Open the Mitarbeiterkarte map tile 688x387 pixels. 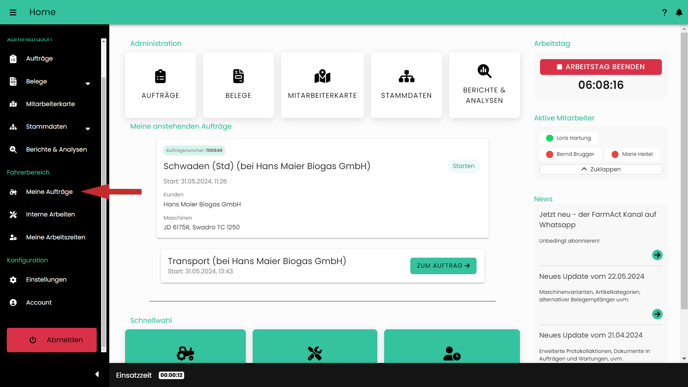(x=322, y=85)
